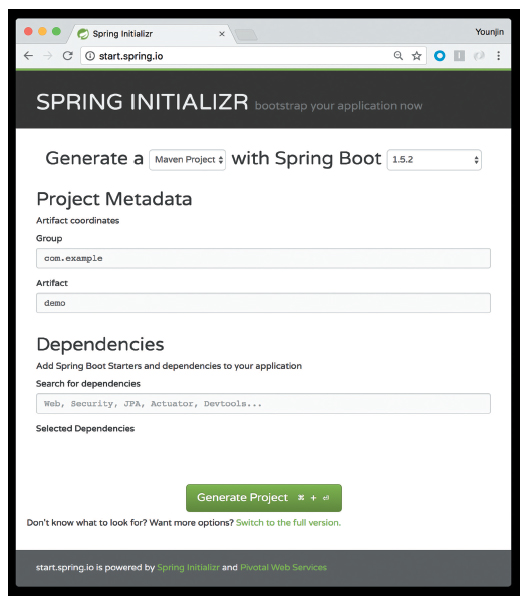This screenshot has height=607, width=528.
Task: Click the Generate Project button
Action: (x=264, y=498)
